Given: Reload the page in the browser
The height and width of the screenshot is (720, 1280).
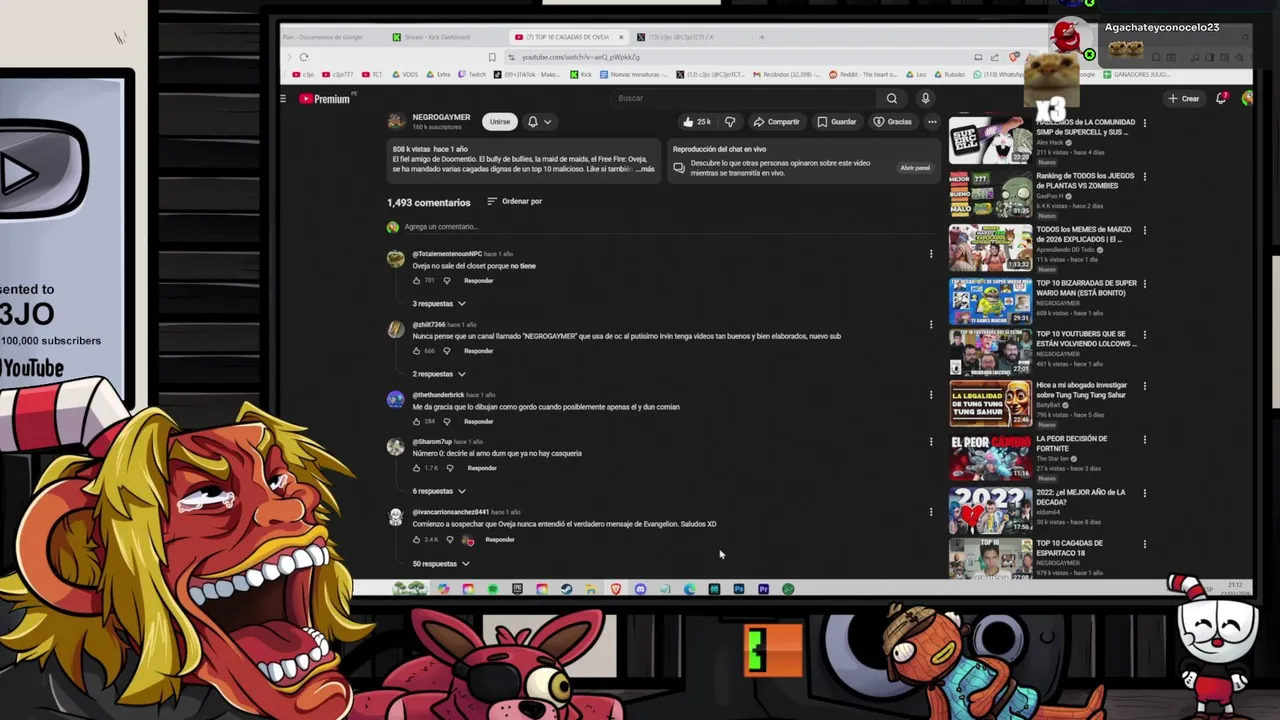Looking at the screenshot, I should coord(304,57).
